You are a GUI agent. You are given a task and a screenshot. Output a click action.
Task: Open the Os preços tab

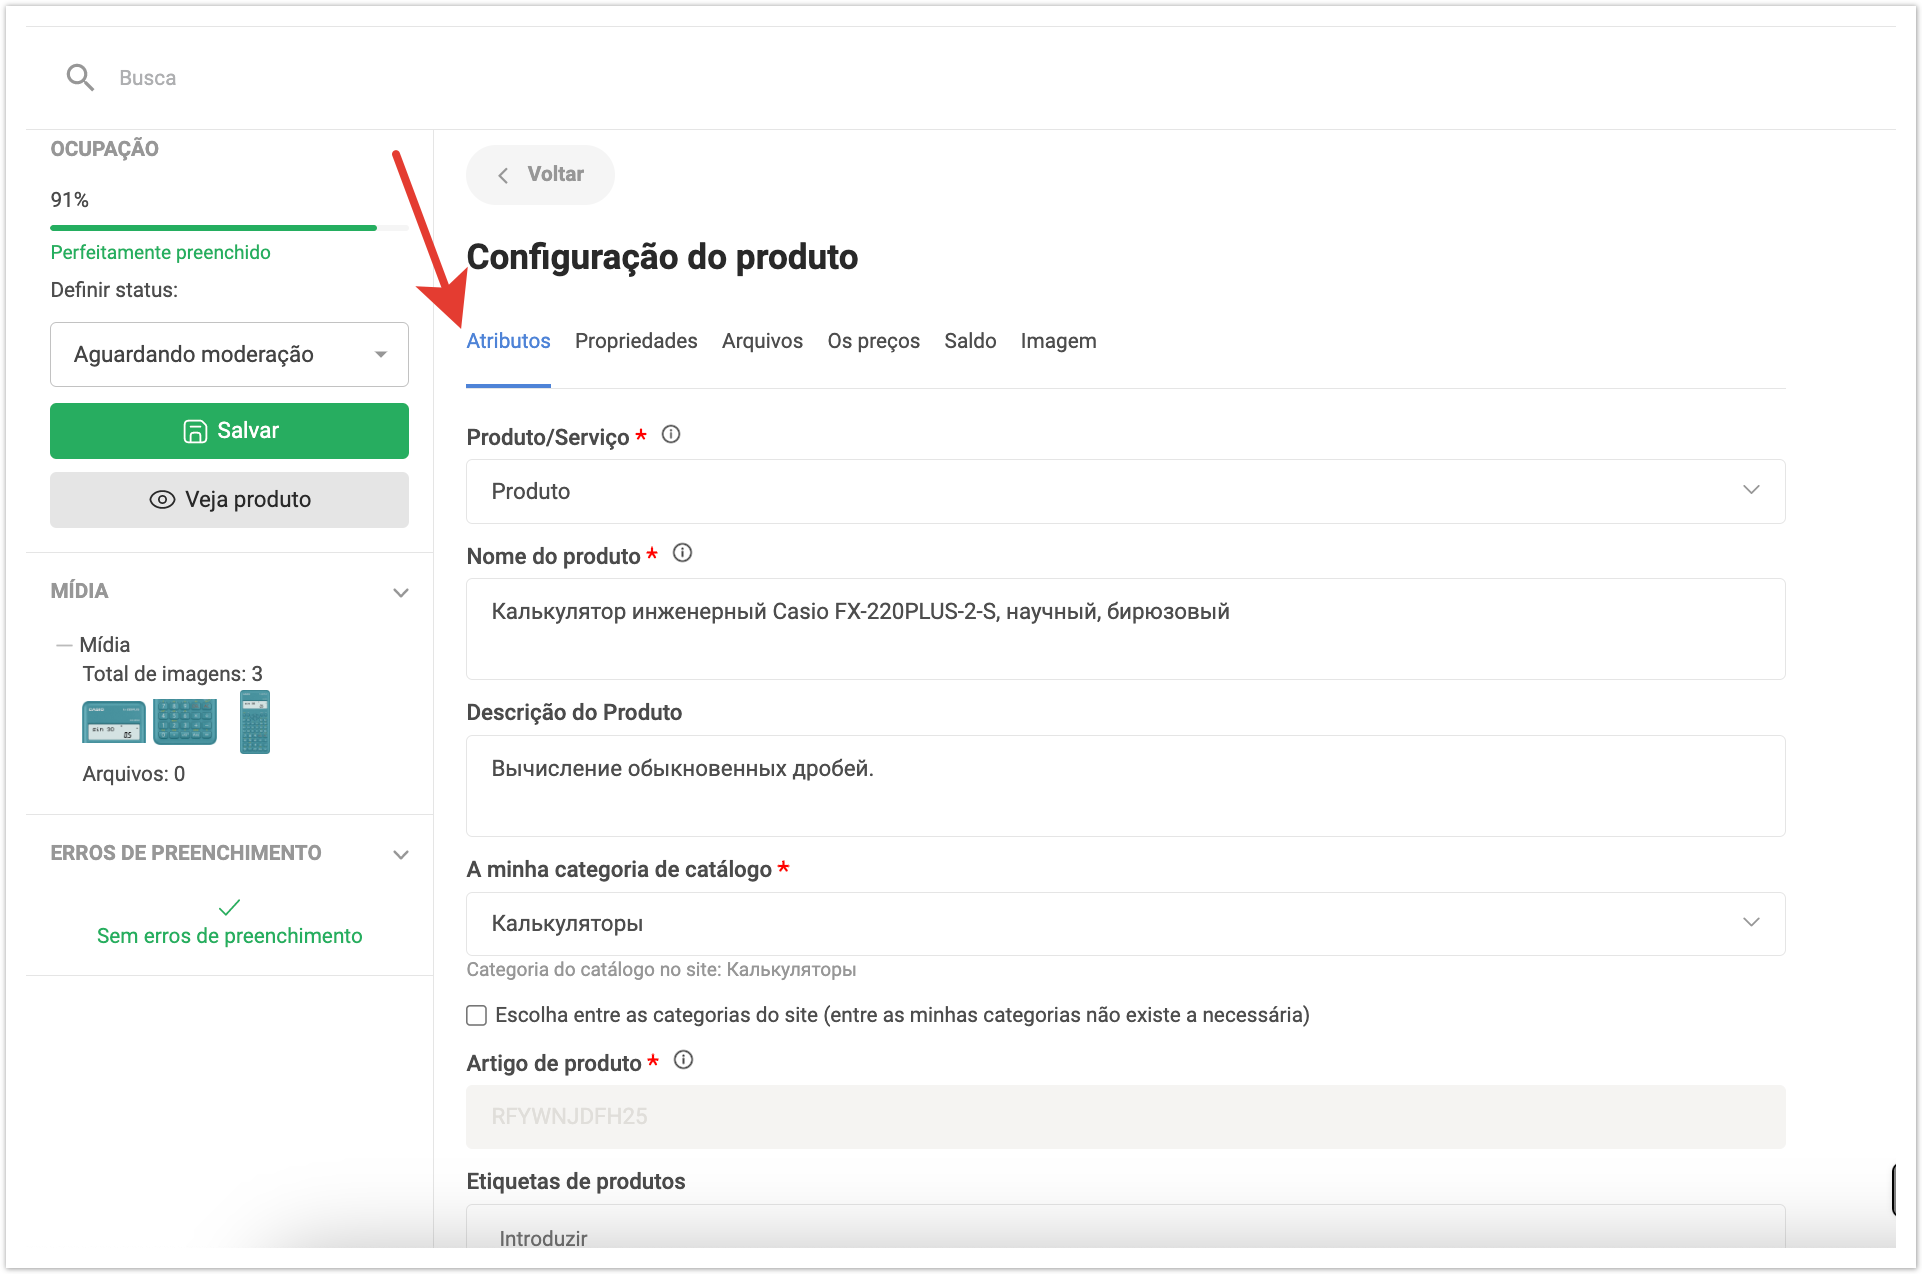point(873,341)
